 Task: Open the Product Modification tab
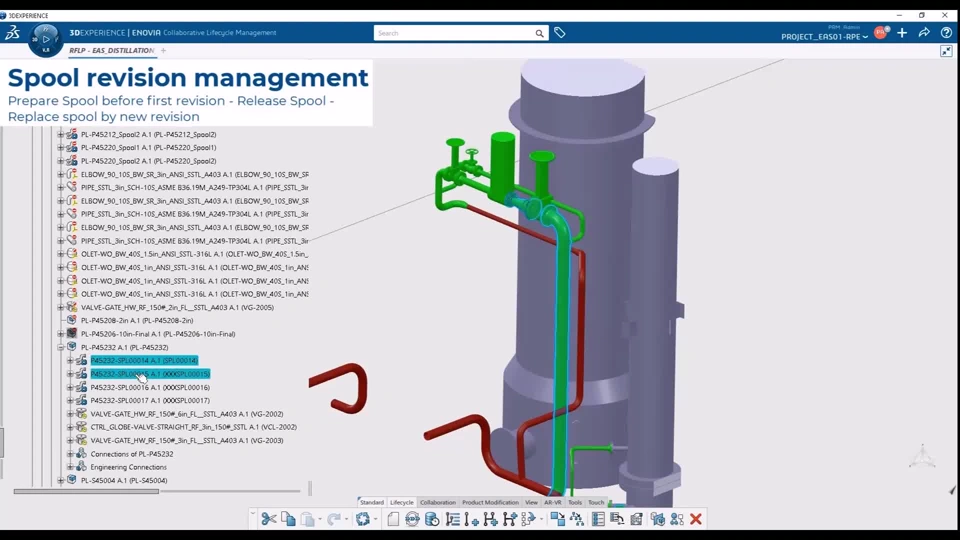click(490, 502)
